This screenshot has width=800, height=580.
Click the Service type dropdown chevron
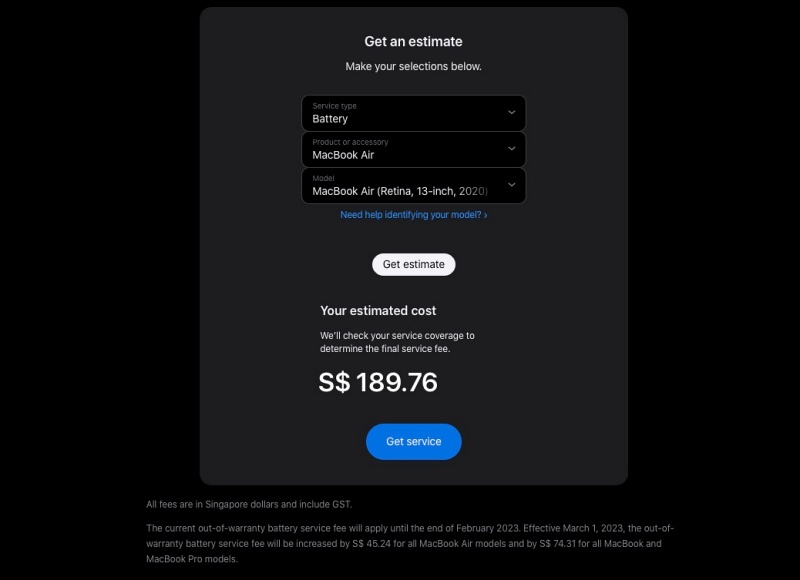pos(511,112)
